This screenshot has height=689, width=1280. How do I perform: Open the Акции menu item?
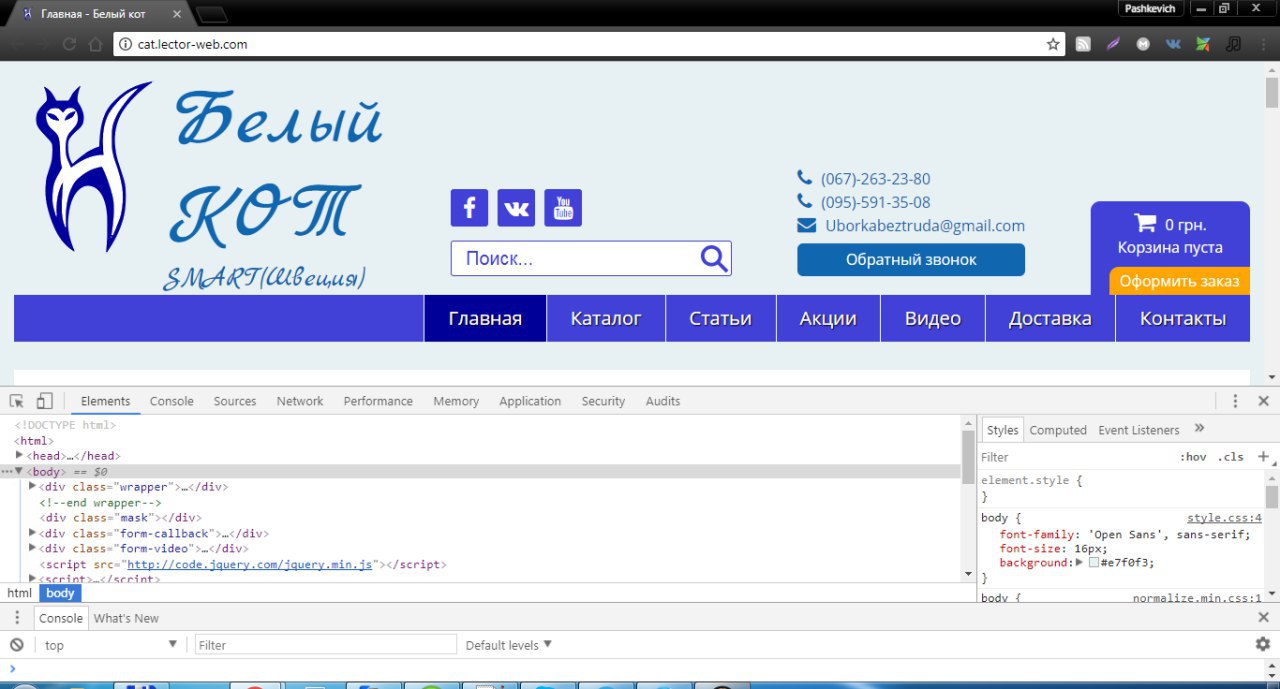pos(828,318)
